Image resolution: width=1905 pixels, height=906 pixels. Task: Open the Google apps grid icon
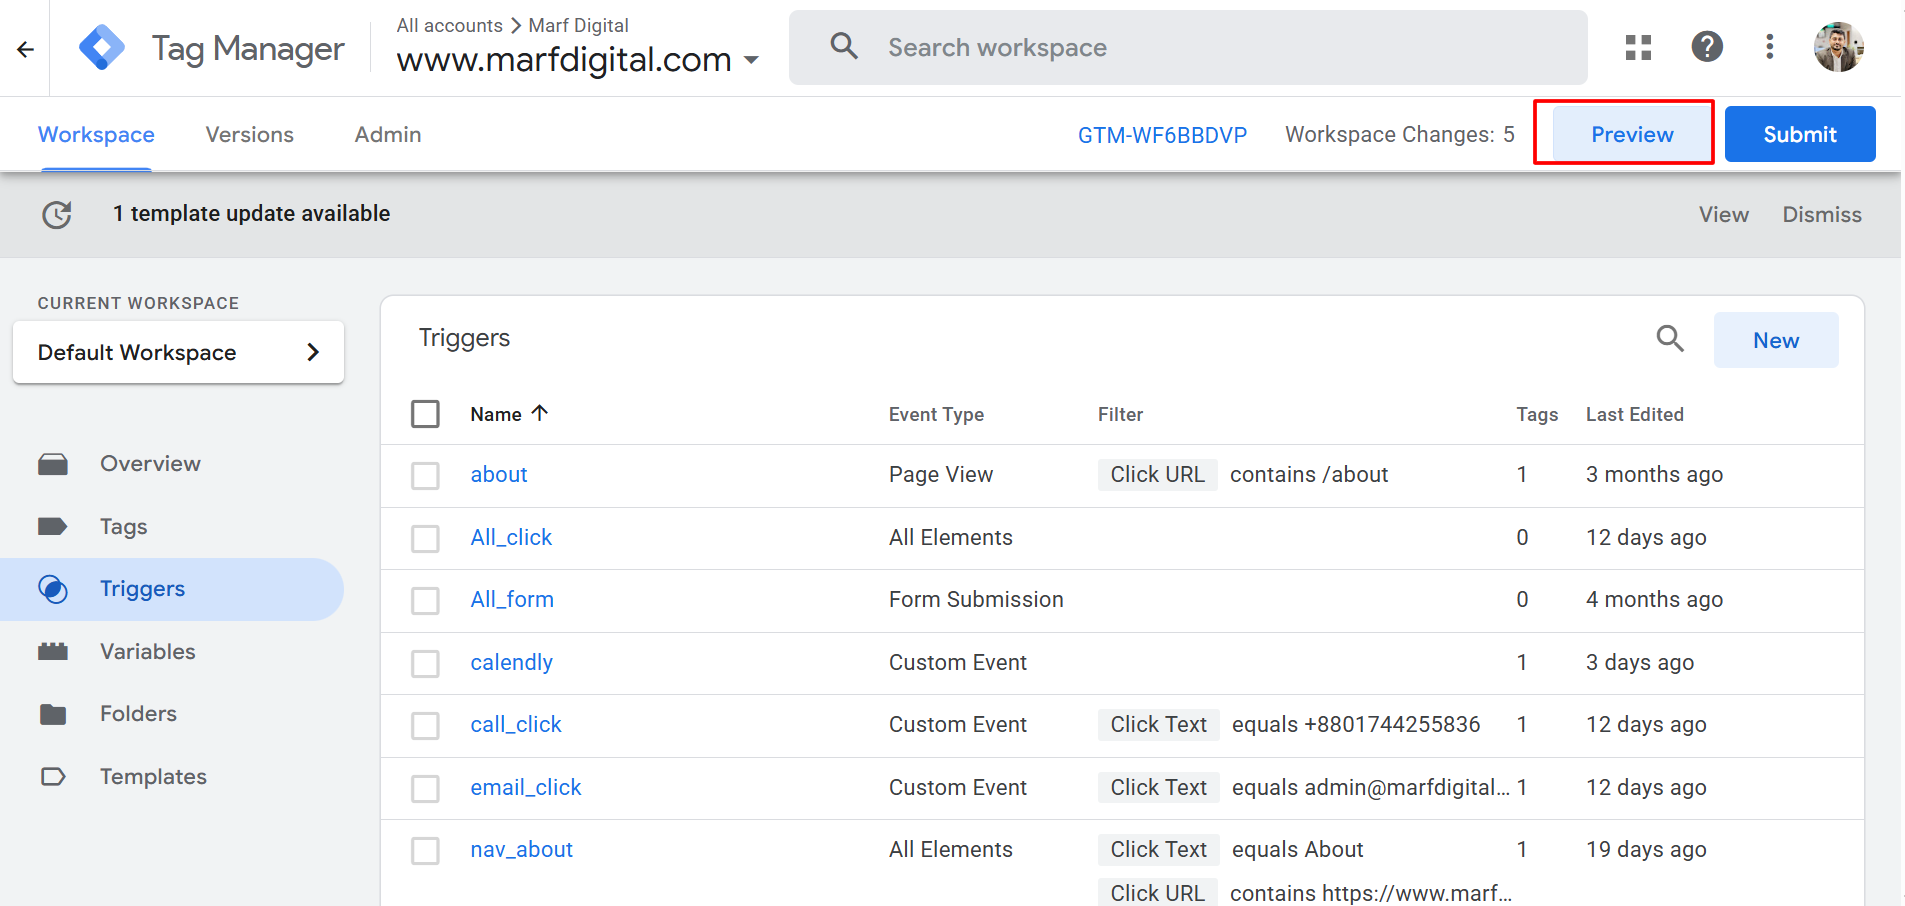point(1638,47)
